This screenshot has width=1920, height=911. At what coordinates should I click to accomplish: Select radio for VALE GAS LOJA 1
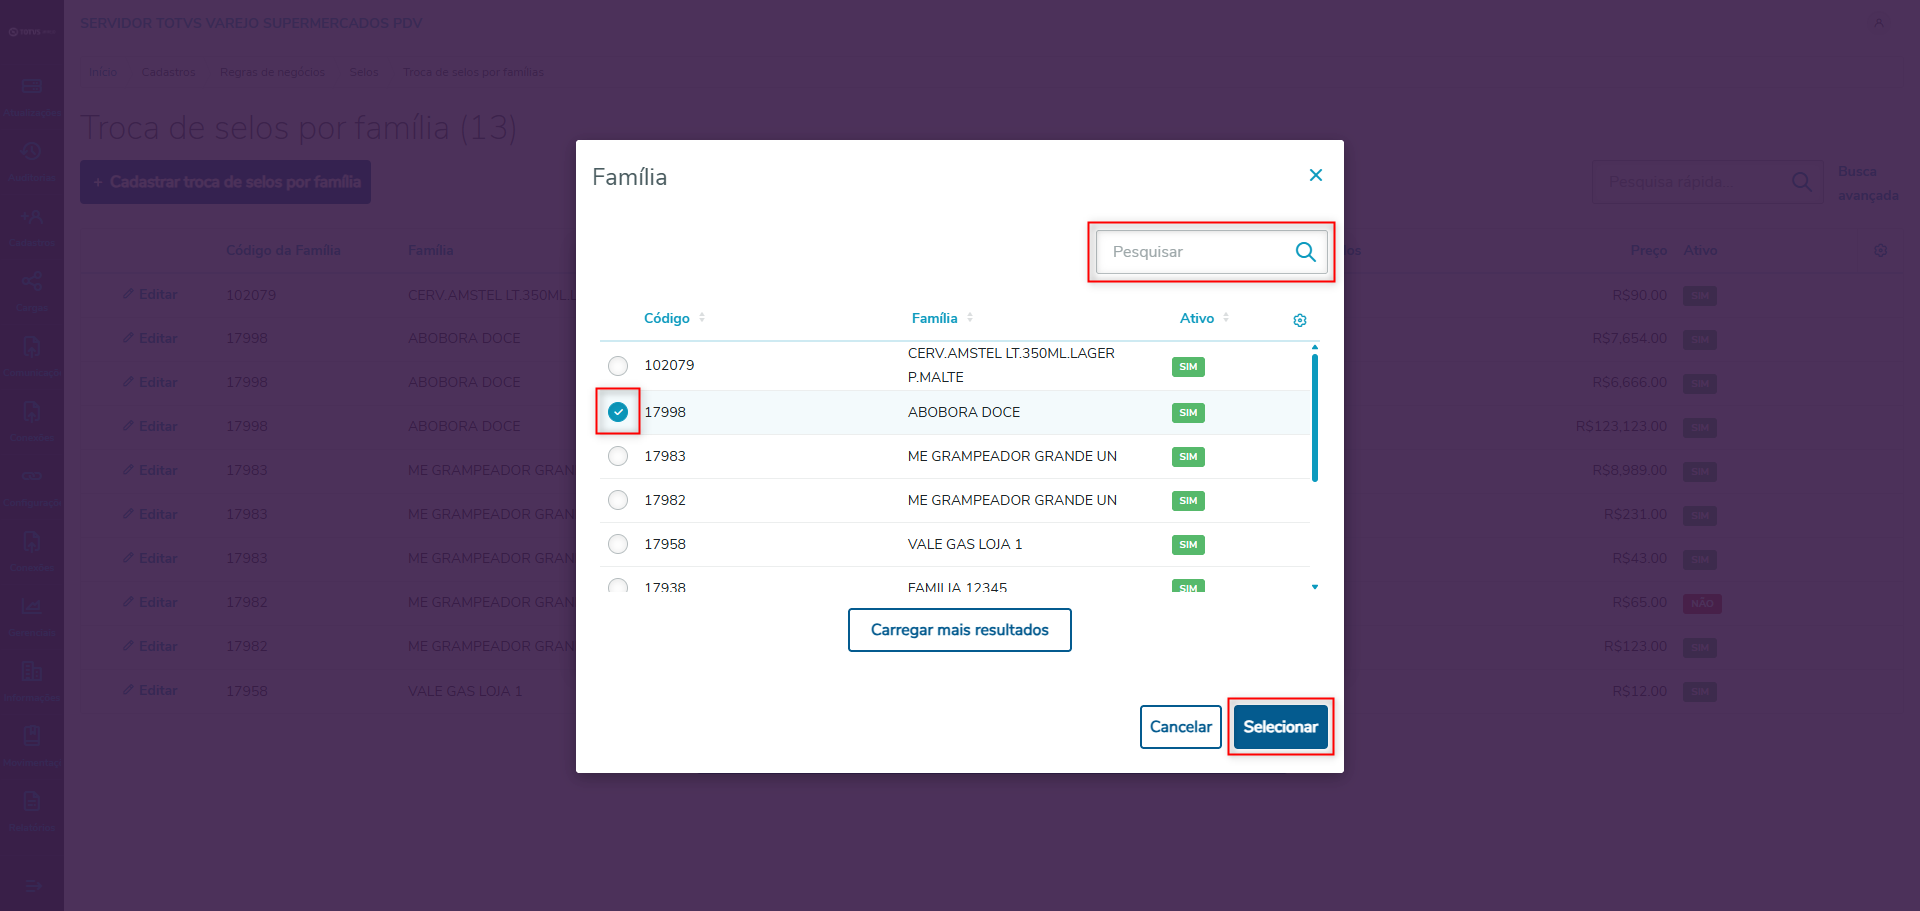point(618,544)
